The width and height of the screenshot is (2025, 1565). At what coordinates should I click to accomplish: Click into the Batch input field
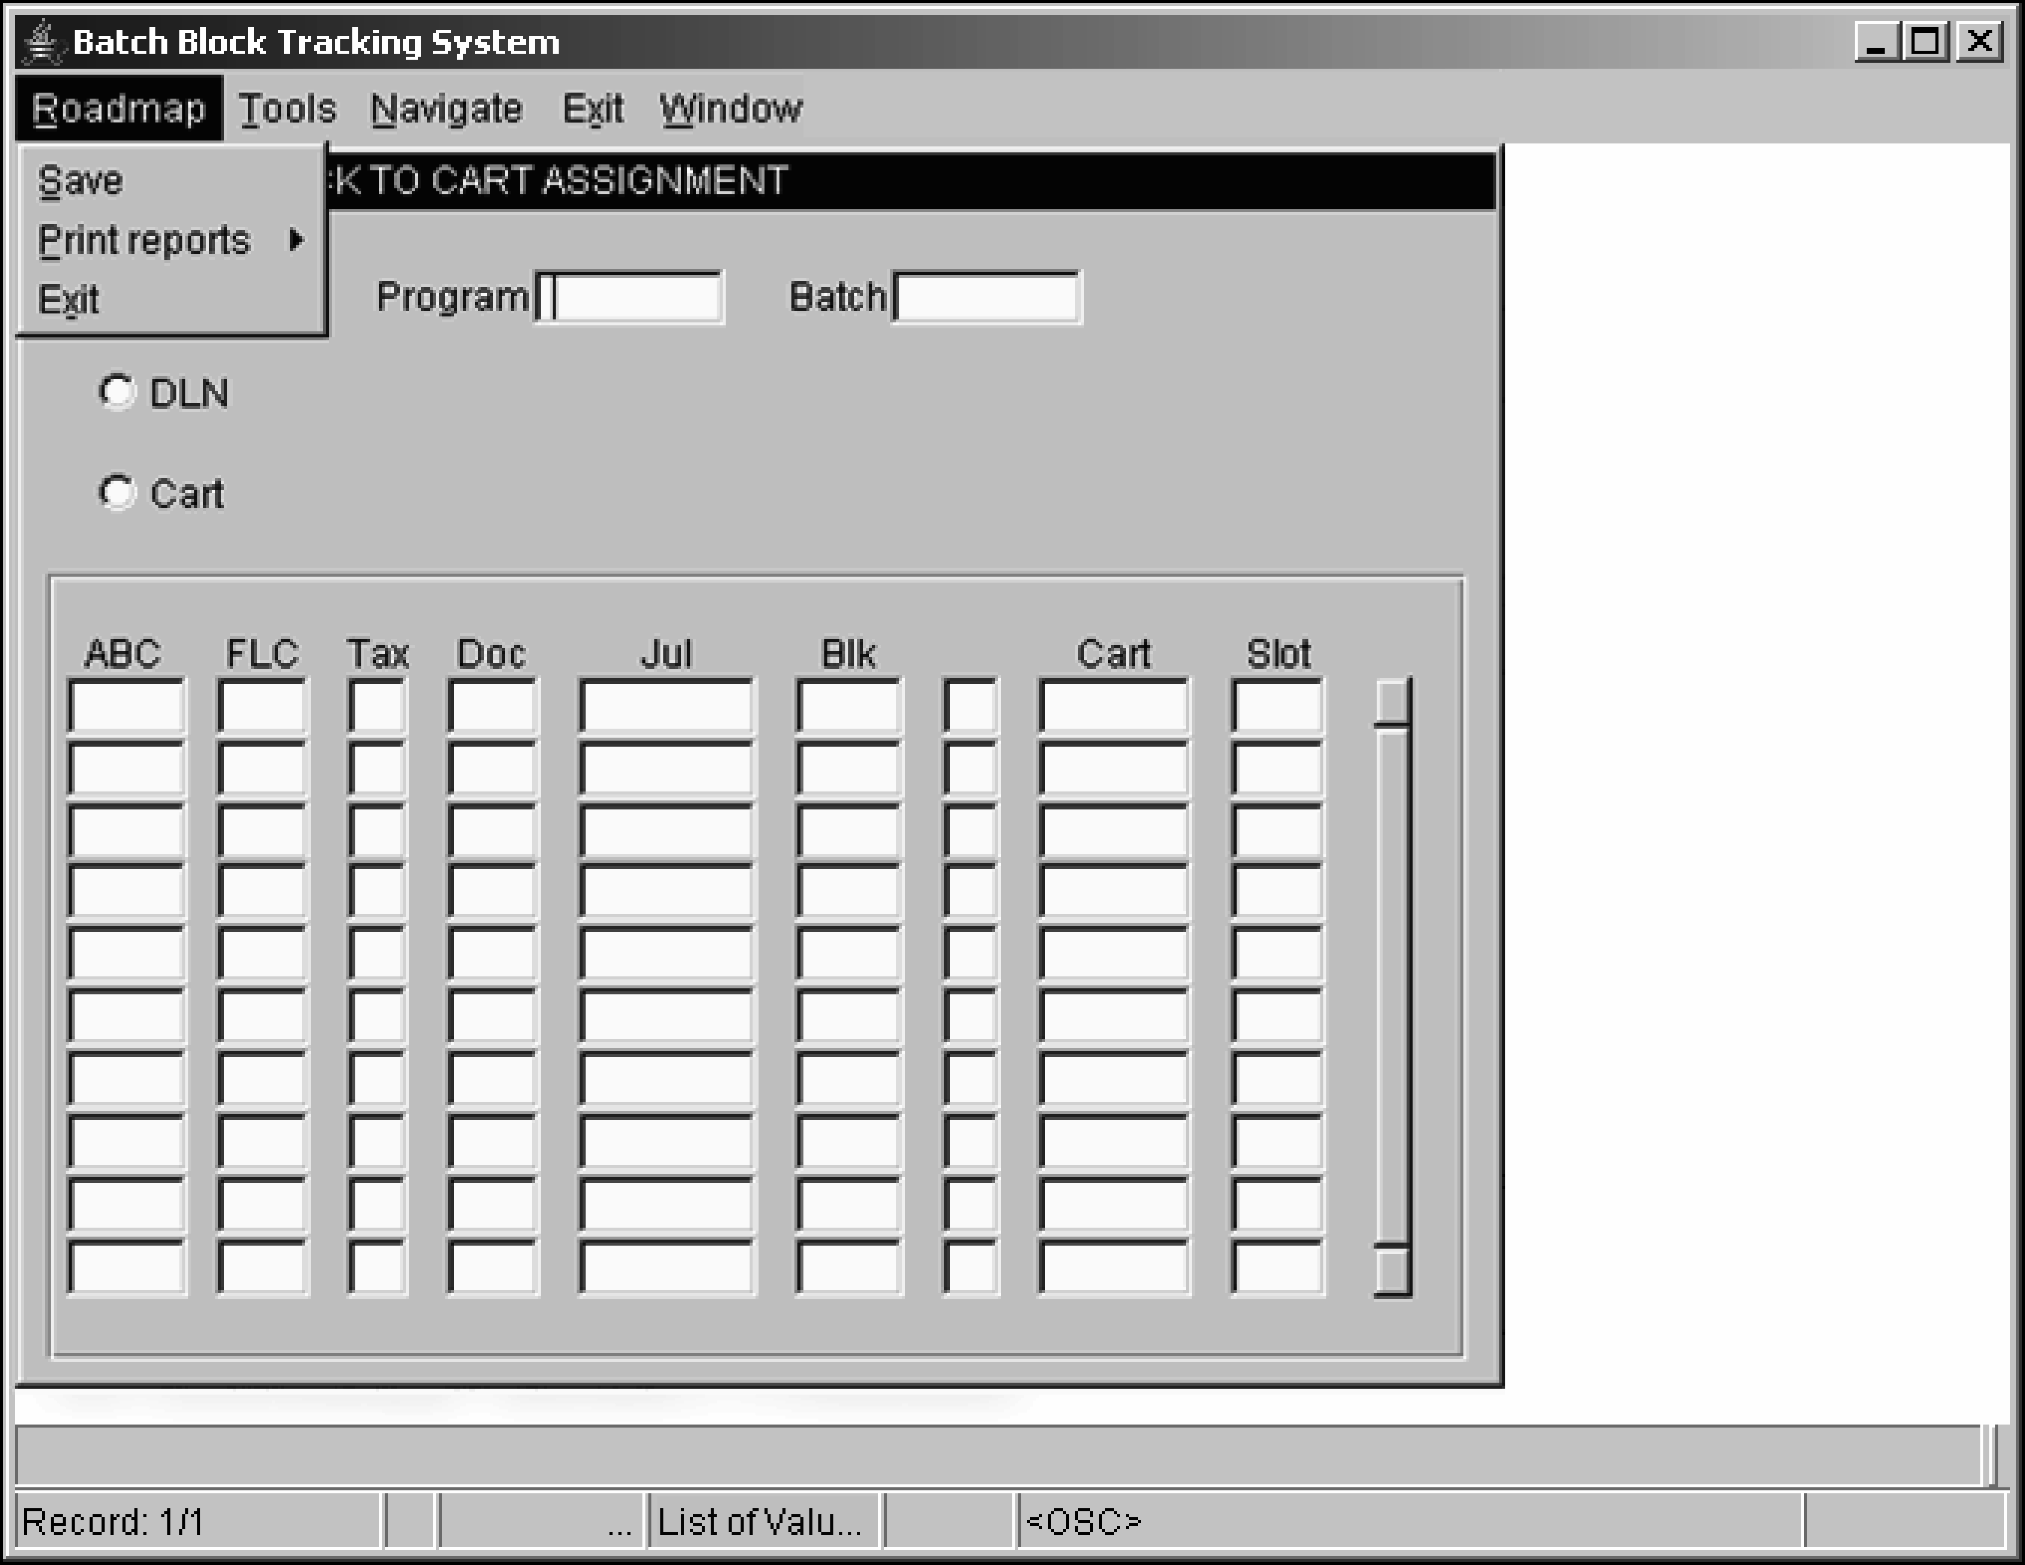pyautogui.click(x=986, y=297)
